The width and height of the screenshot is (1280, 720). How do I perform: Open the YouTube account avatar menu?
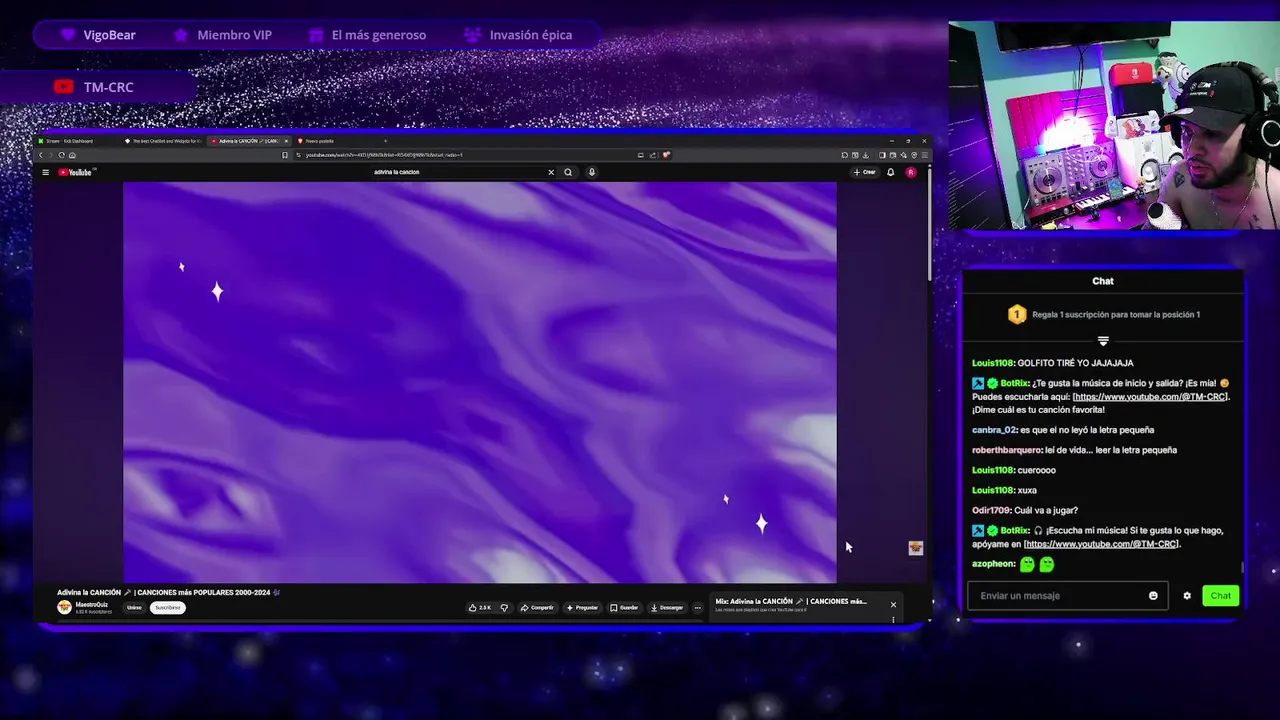911,172
